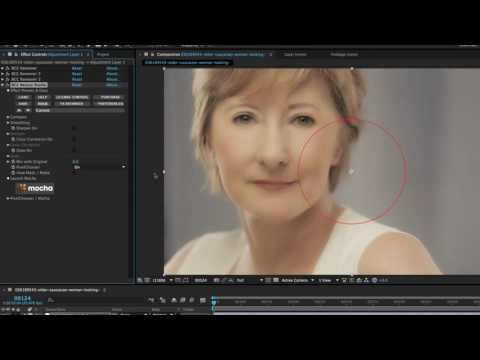Open the Layer (none) tab
Viewport: 480px width, 360px height.
[295, 54]
